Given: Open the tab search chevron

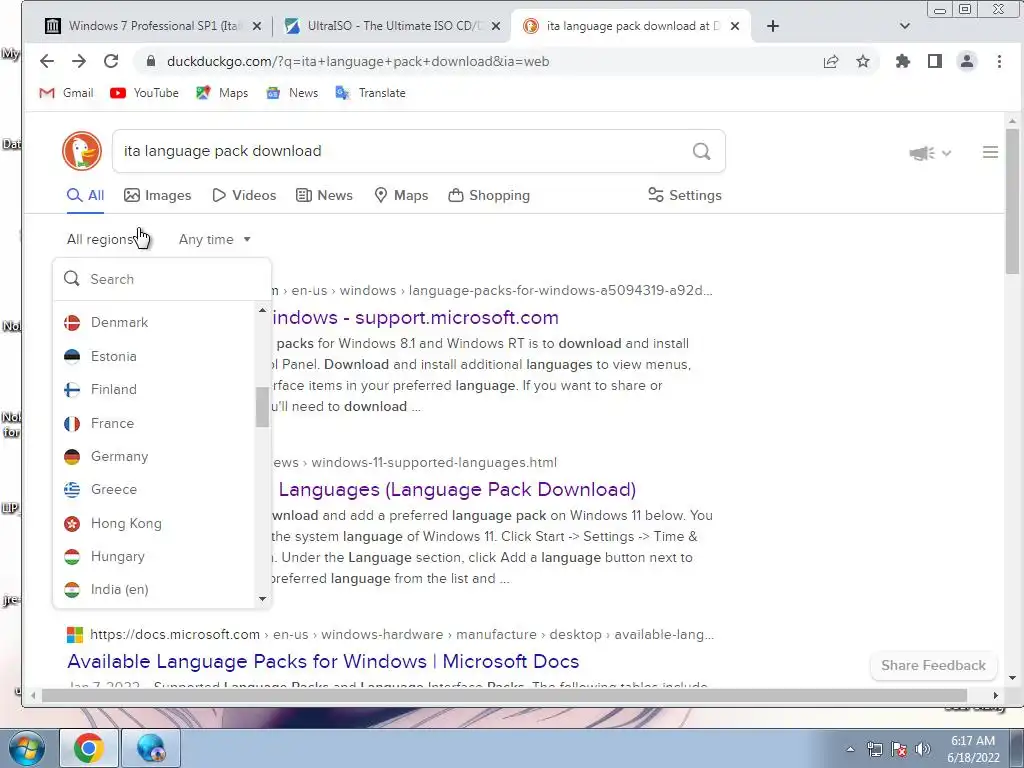Looking at the screenshot, I should (904, 26).
